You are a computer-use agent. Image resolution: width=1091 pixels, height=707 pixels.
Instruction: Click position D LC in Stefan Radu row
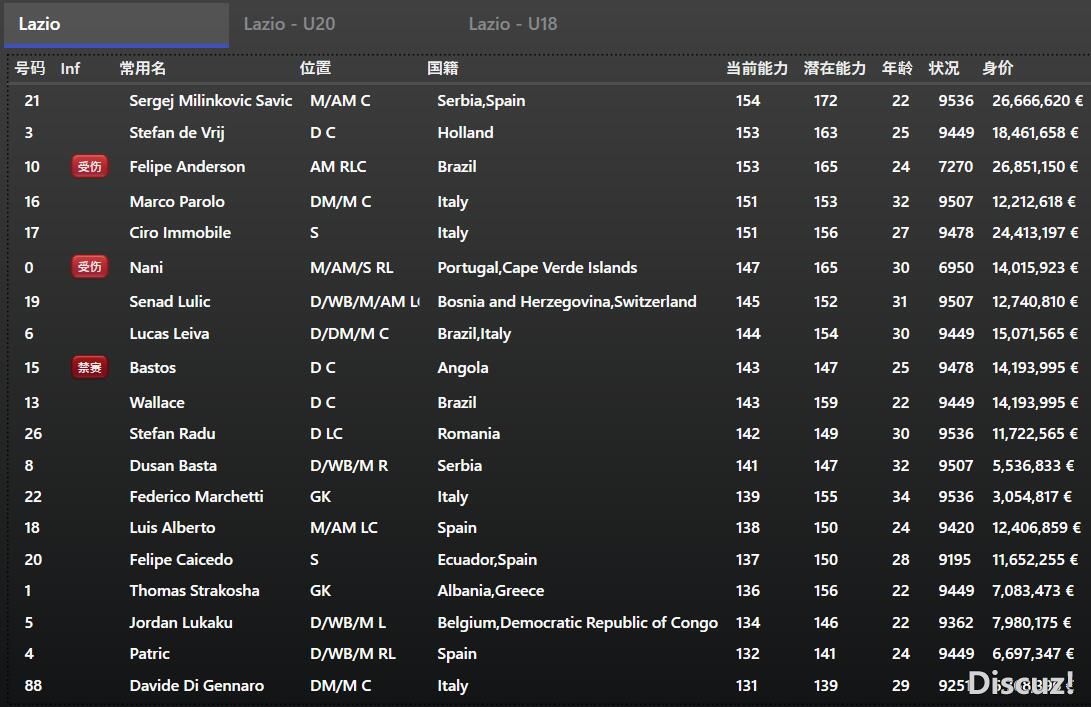pyautogui.click(x=326, y=434)
